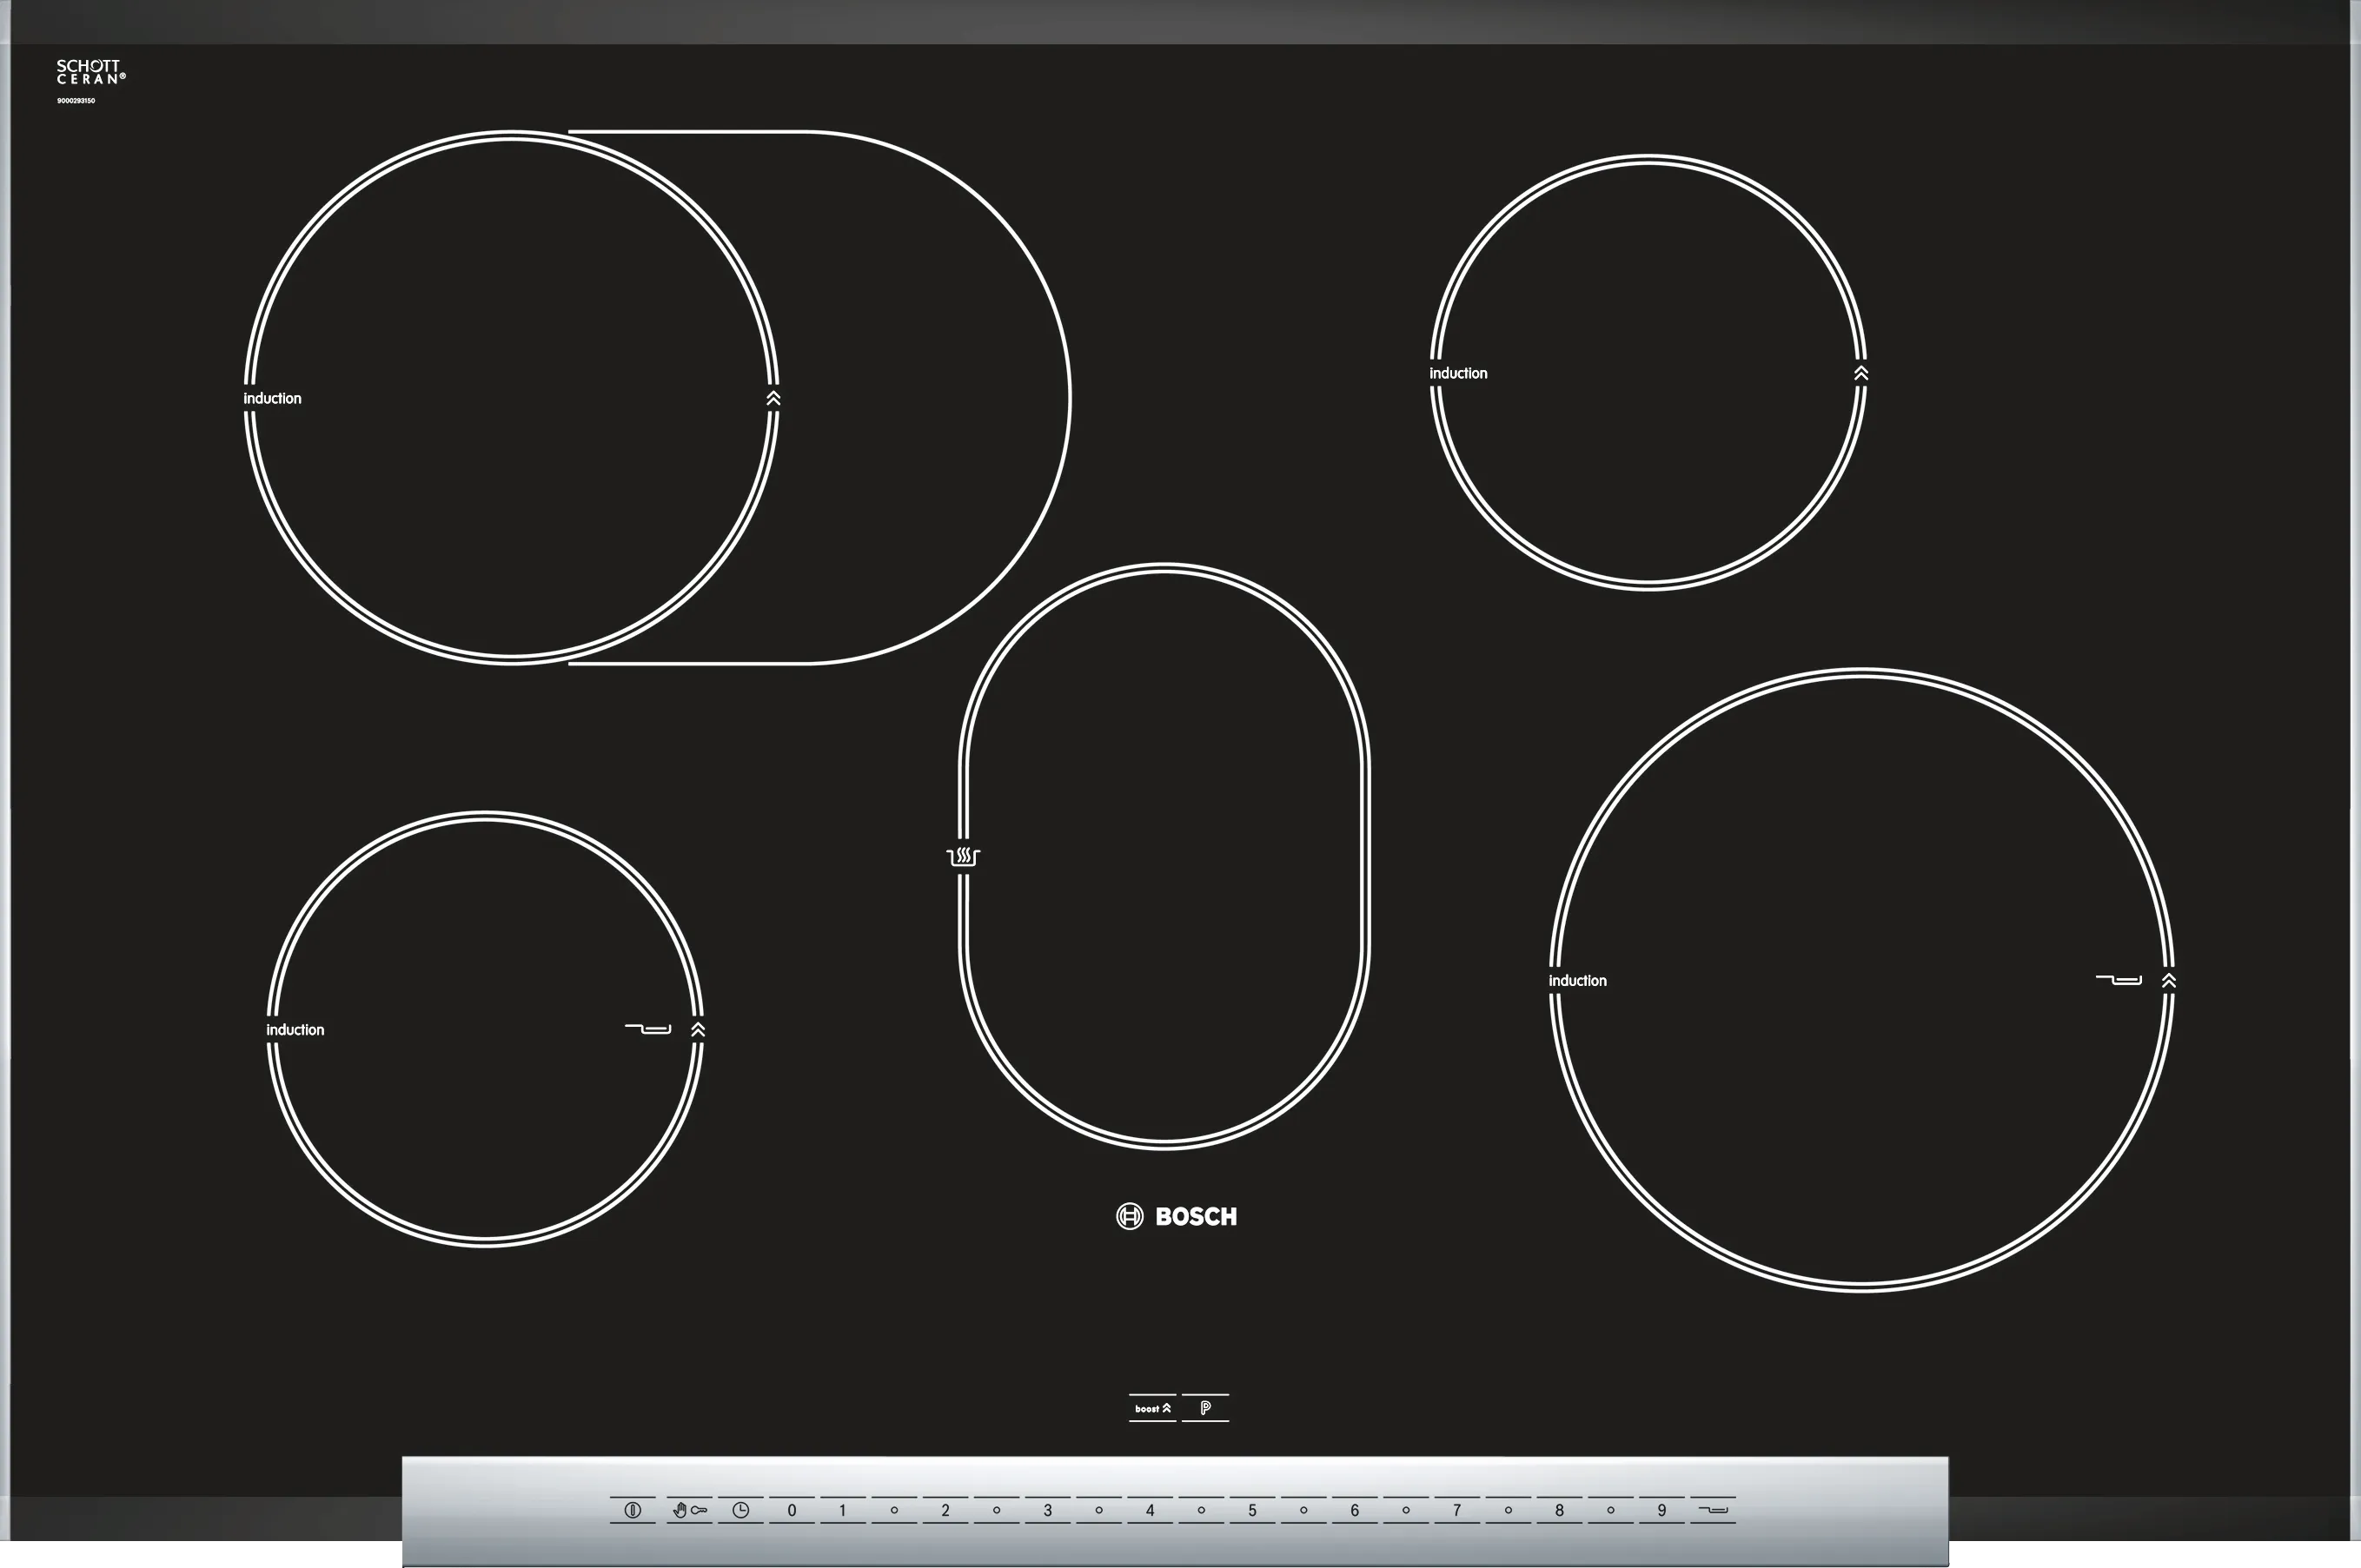The height and width of the screenshot is (1568, 2361).
Task: Click the serial number under the Schott Ceran logo
Action: pyautogui.click(x=76, y=101)
